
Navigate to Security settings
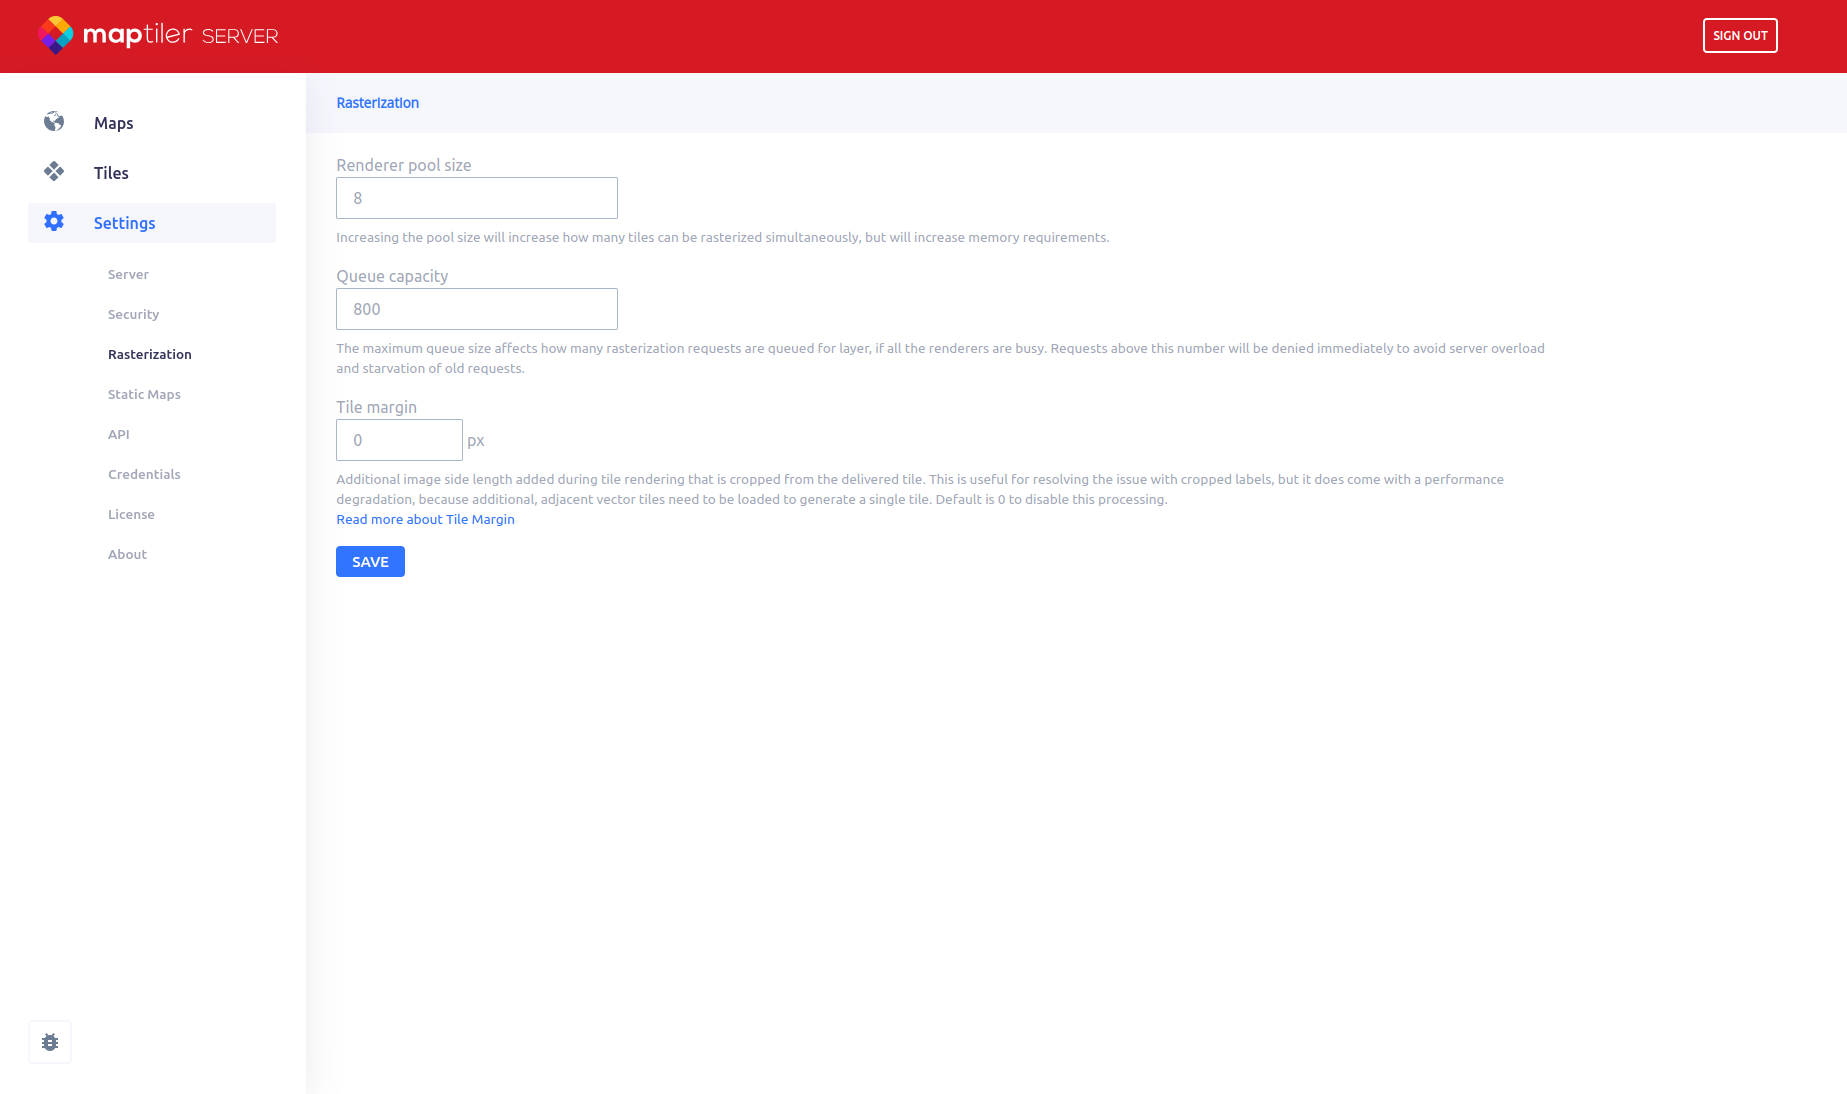tap(133, 314)
